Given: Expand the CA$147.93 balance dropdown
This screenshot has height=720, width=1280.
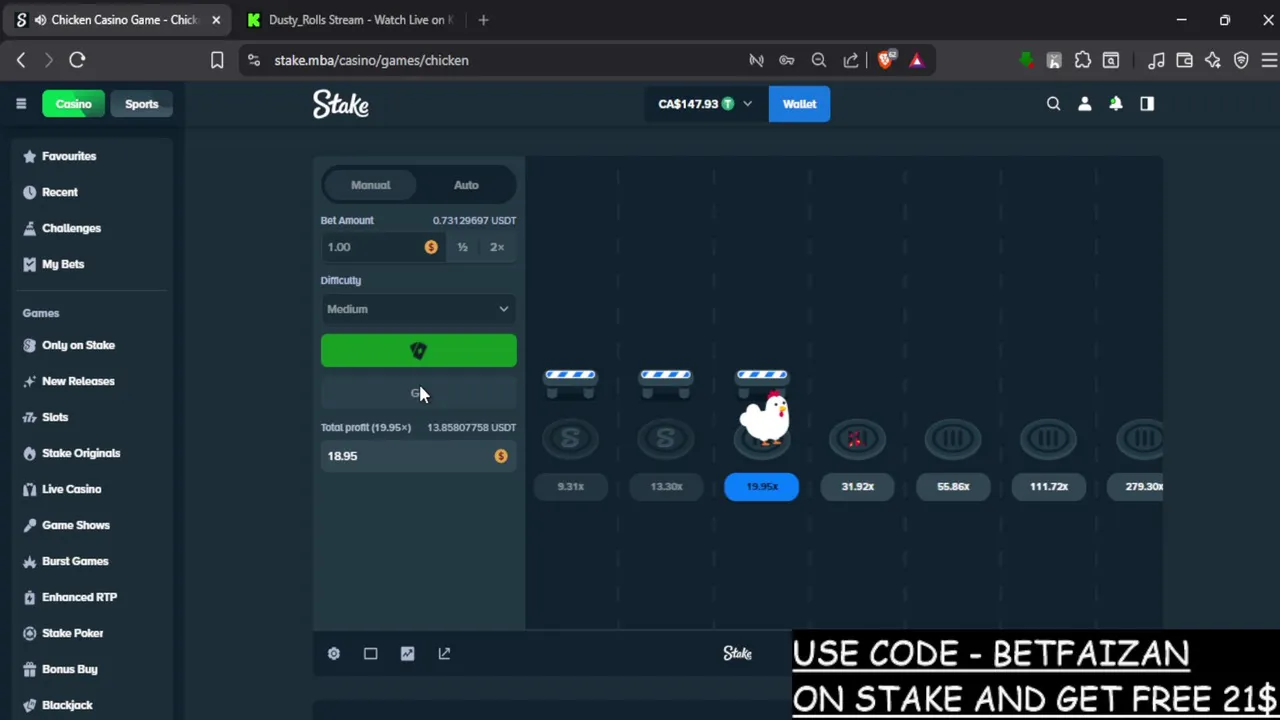Looking at the screenshot, I should pyautogui.click(x=705, y=104).
